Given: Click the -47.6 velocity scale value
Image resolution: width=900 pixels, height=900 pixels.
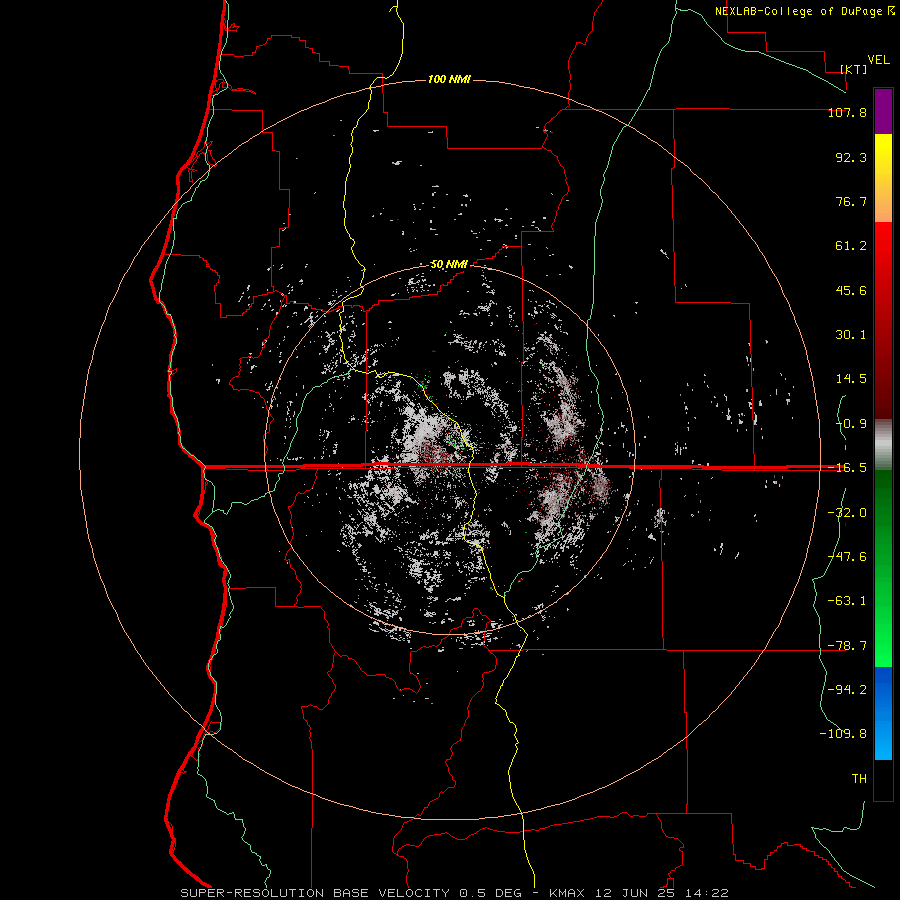Looking at the screenshot, I should coord(847,557).
